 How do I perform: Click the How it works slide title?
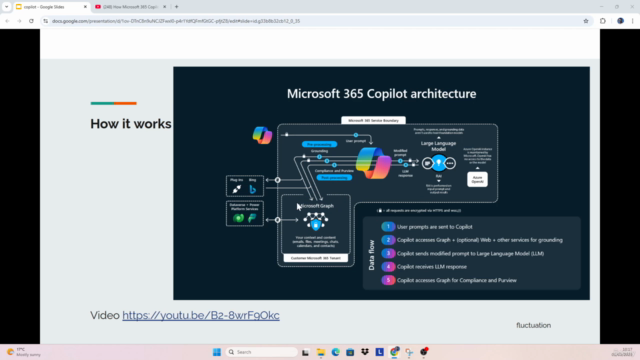click(x=131, y=124)
